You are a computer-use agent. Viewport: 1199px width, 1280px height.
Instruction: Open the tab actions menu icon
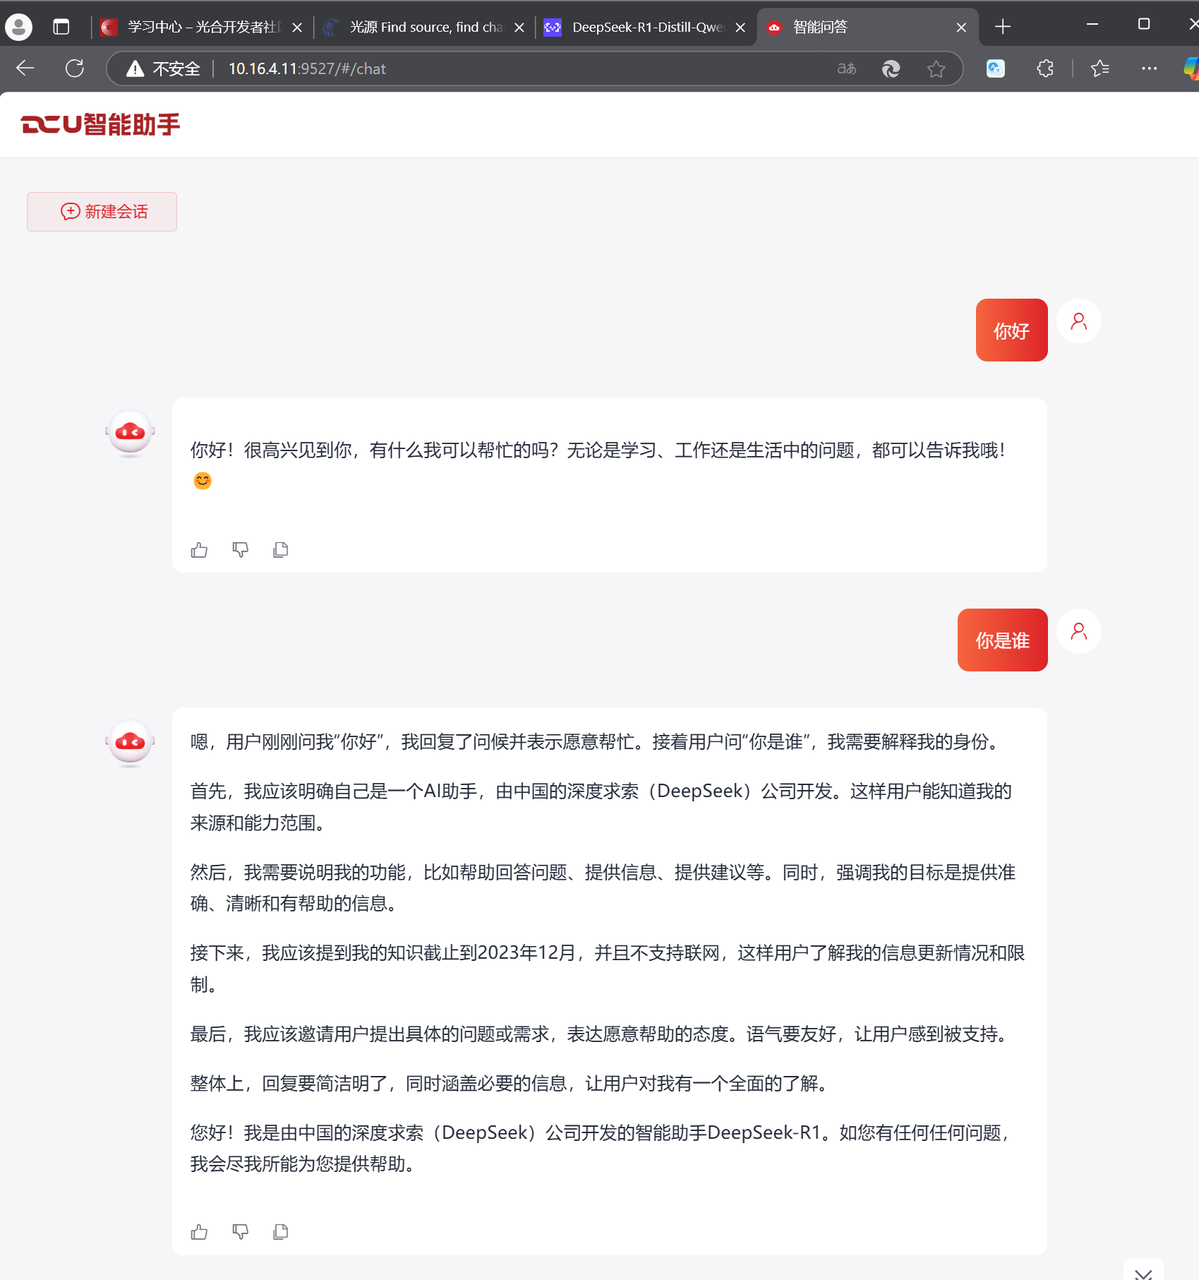[x=61, y=27]
